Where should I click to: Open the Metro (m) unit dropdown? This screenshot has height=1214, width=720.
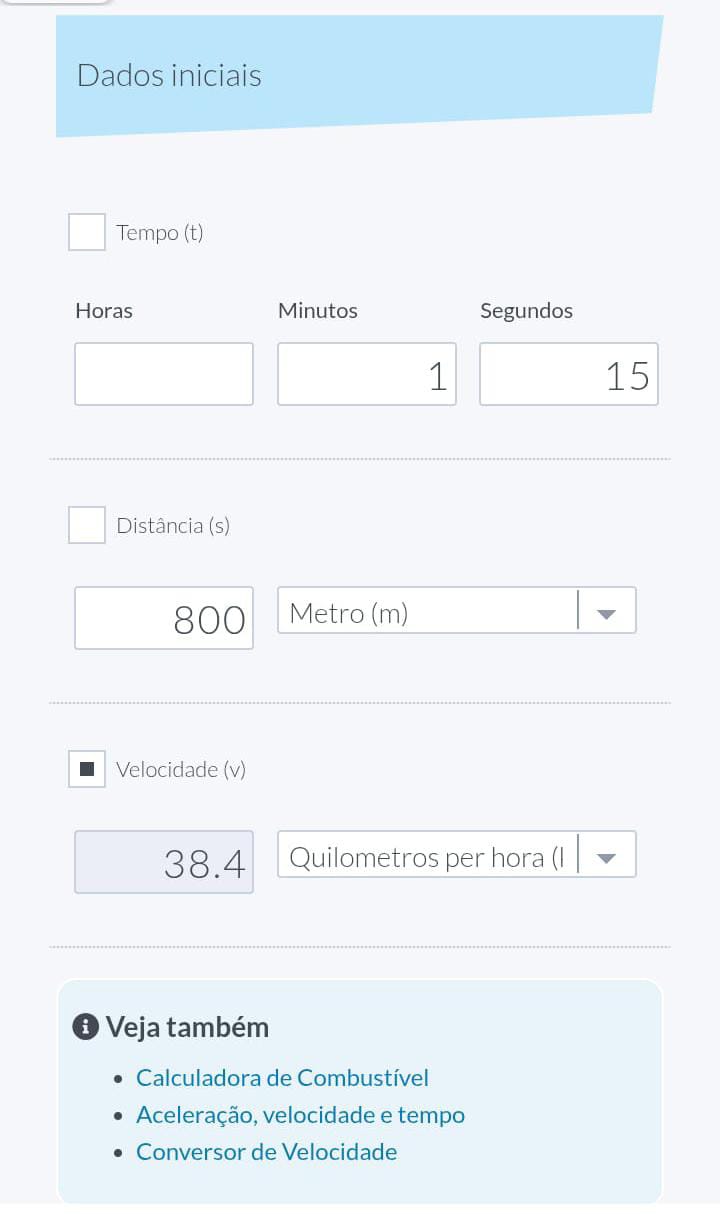456,611
